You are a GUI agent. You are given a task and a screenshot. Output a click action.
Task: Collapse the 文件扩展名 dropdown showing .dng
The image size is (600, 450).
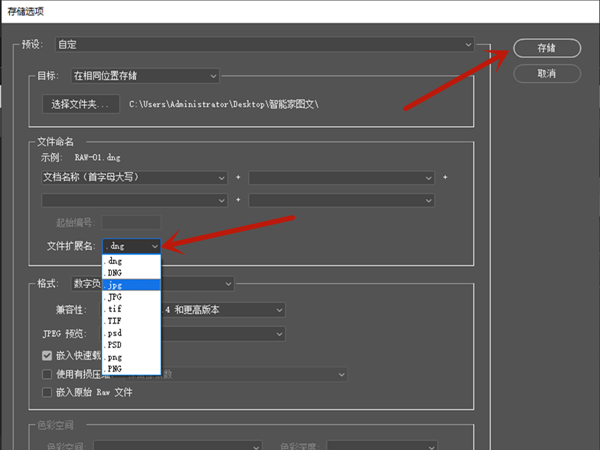point(131,245)
